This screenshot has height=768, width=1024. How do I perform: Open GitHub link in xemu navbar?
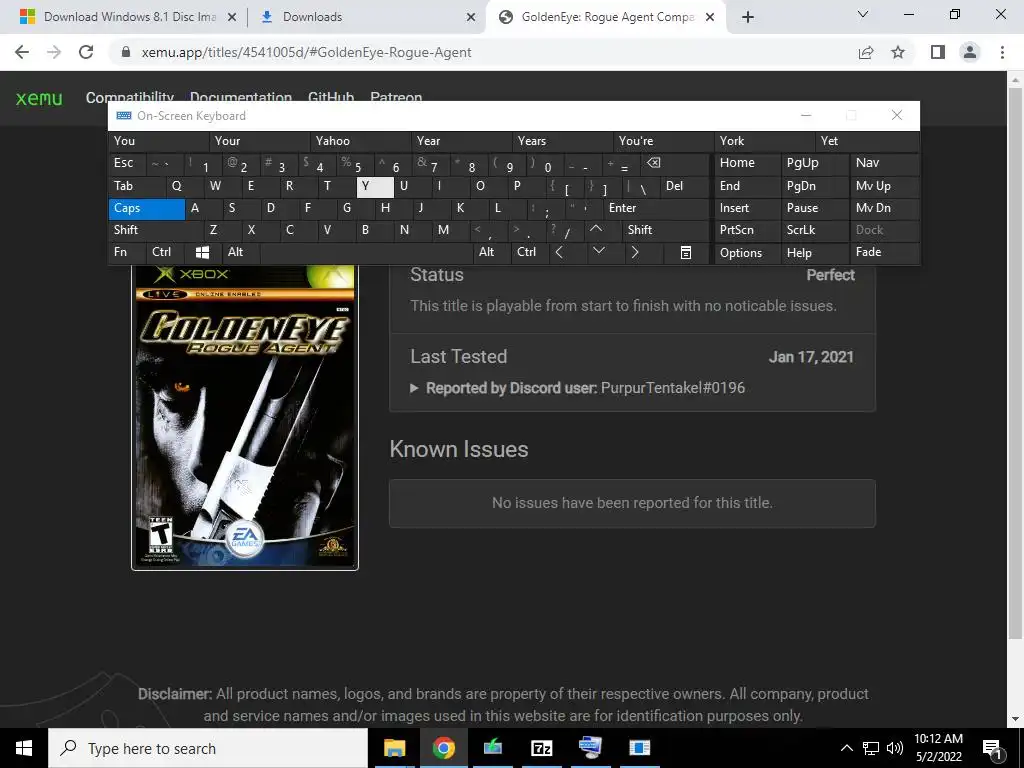[331, 97]
